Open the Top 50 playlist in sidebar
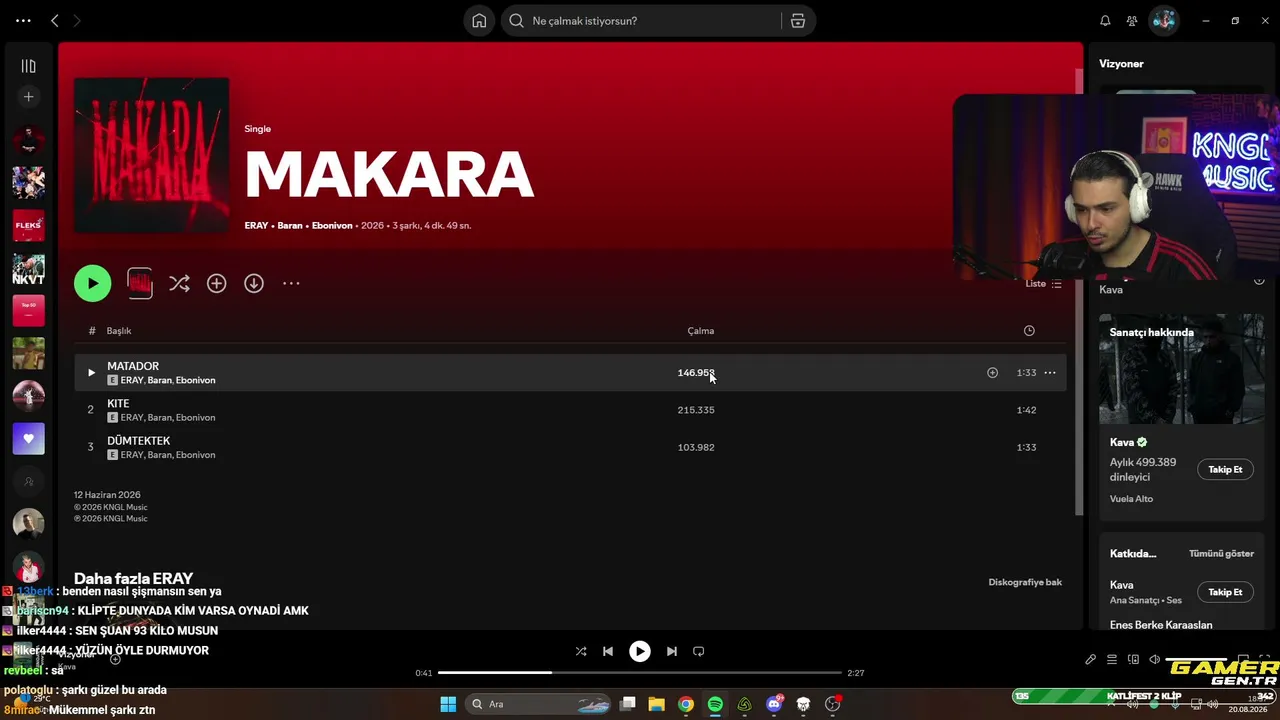Image resolution: width=1280 pixels, height=720 pixels. 29,311
